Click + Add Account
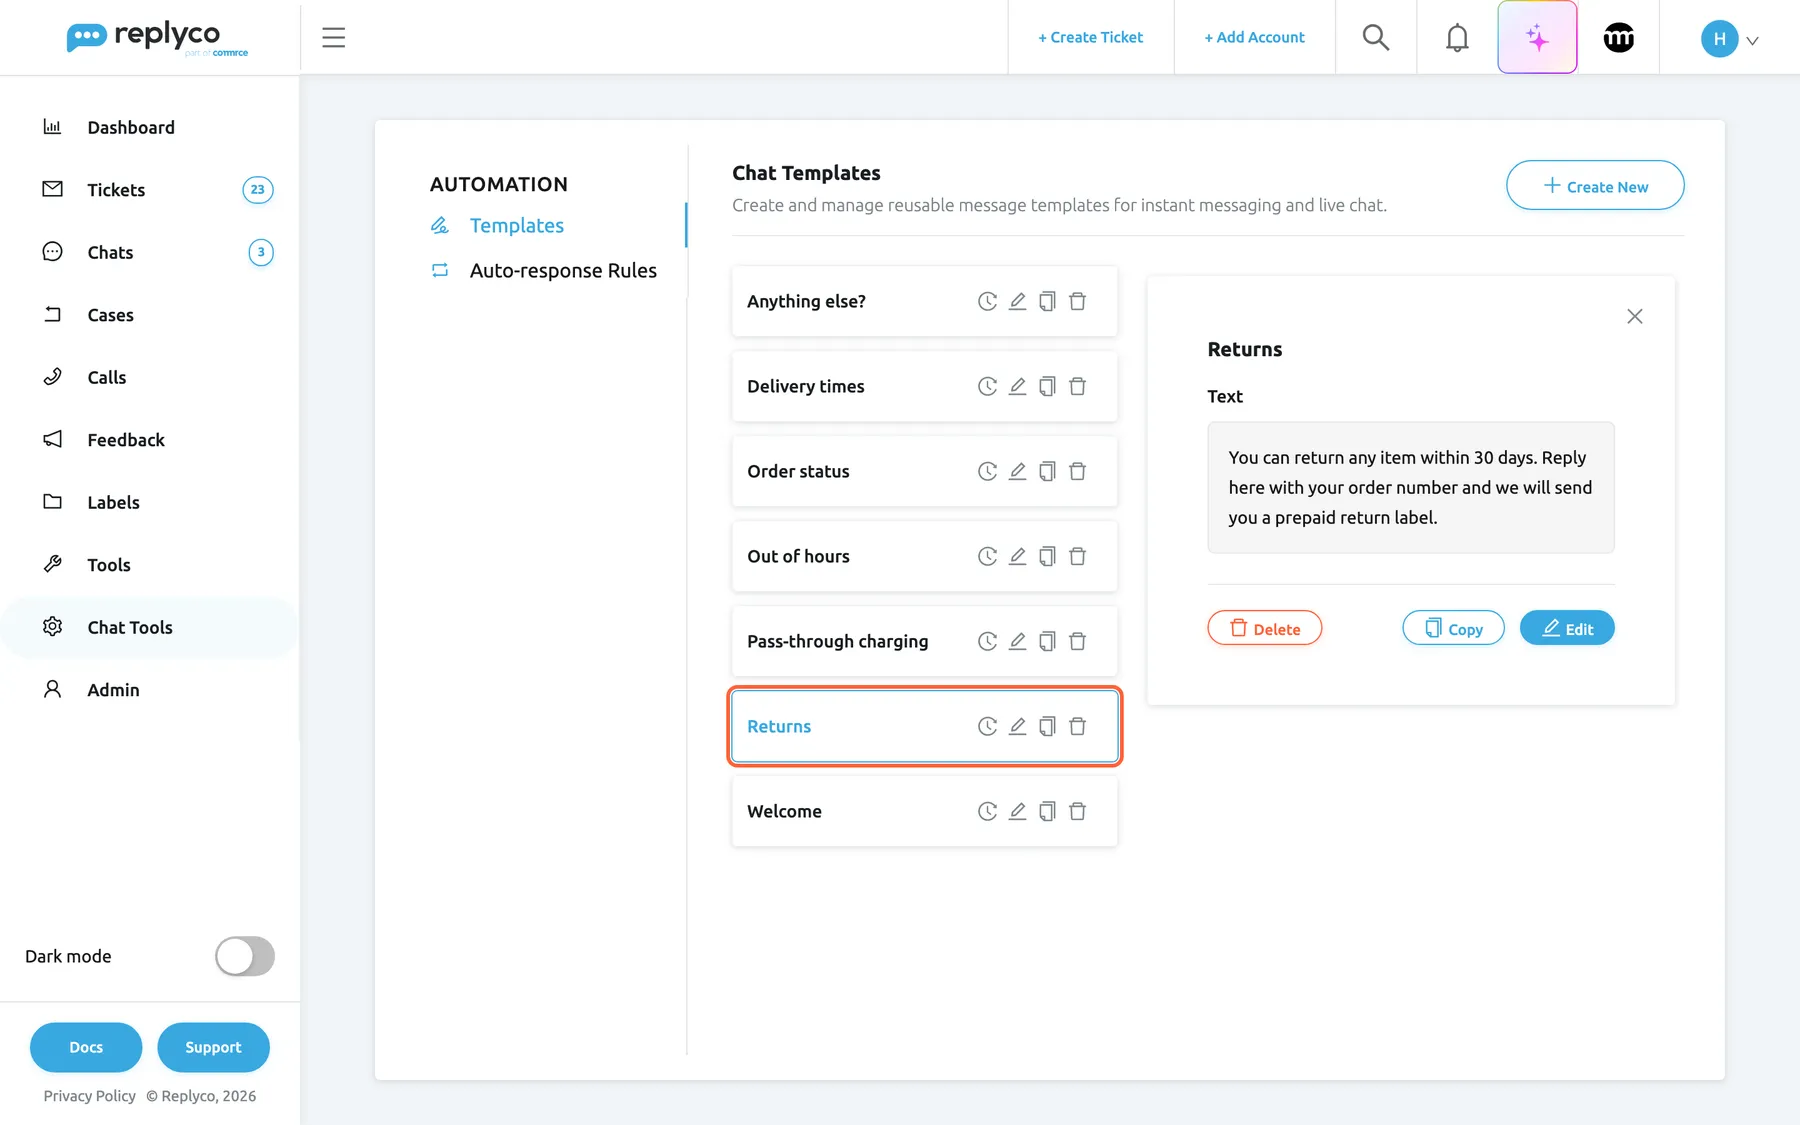The height and width of the screenshot is (1125, 1800). (1254, 38)
